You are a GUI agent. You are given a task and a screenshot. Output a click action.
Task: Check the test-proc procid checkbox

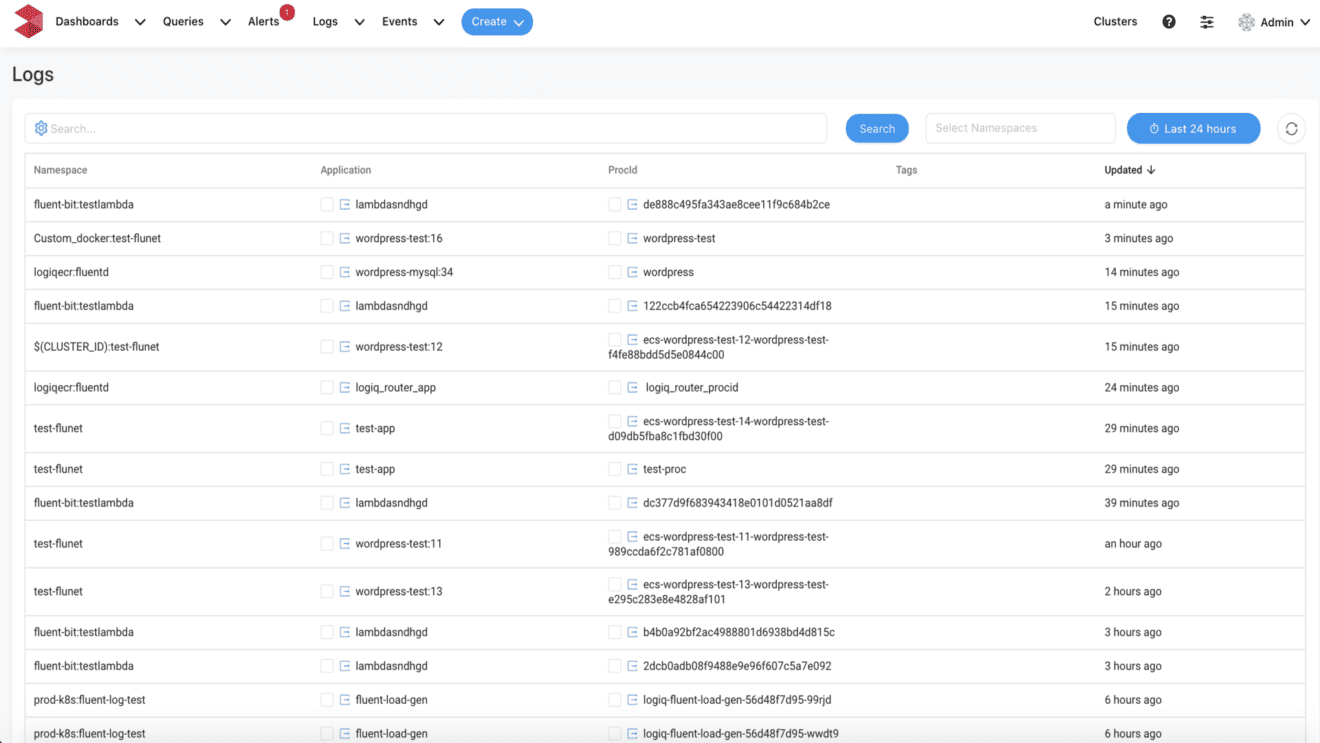coord(615,469)
